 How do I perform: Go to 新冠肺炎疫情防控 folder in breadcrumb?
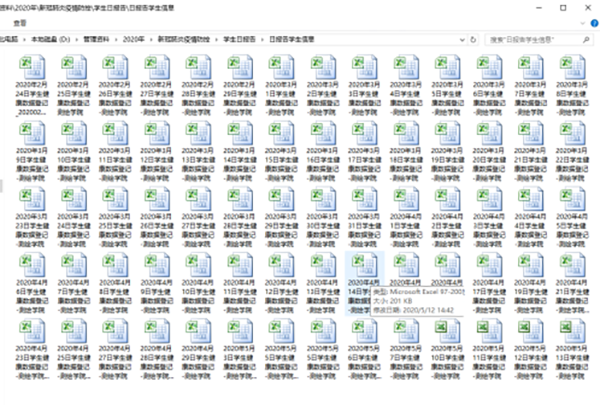184,39
